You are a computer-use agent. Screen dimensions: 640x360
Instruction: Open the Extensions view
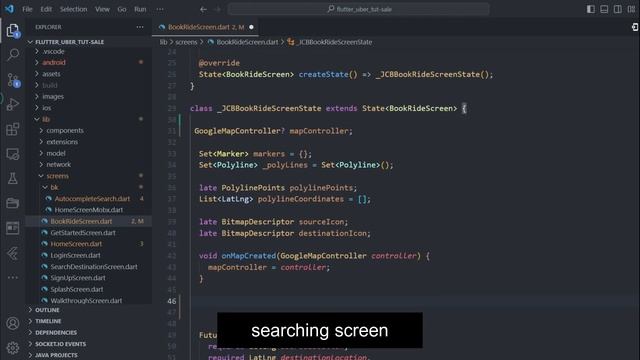[x=13, y=129]
